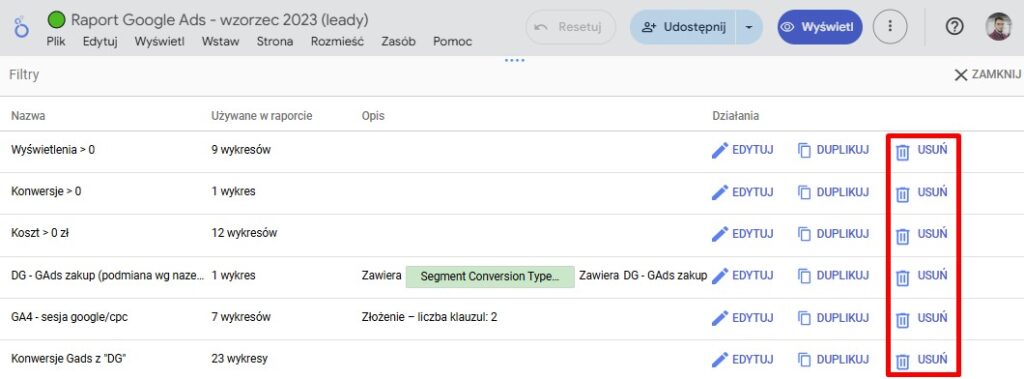Expand the Udostępnij dropdown arrow
Image resolution: width=1024 pixels, height=379 pixels.
749,27
